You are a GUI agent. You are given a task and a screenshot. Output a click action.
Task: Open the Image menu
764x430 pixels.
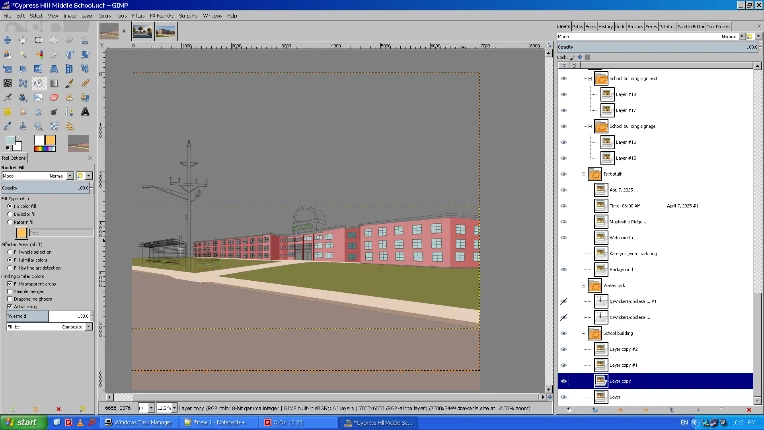[x=70, y=16]
